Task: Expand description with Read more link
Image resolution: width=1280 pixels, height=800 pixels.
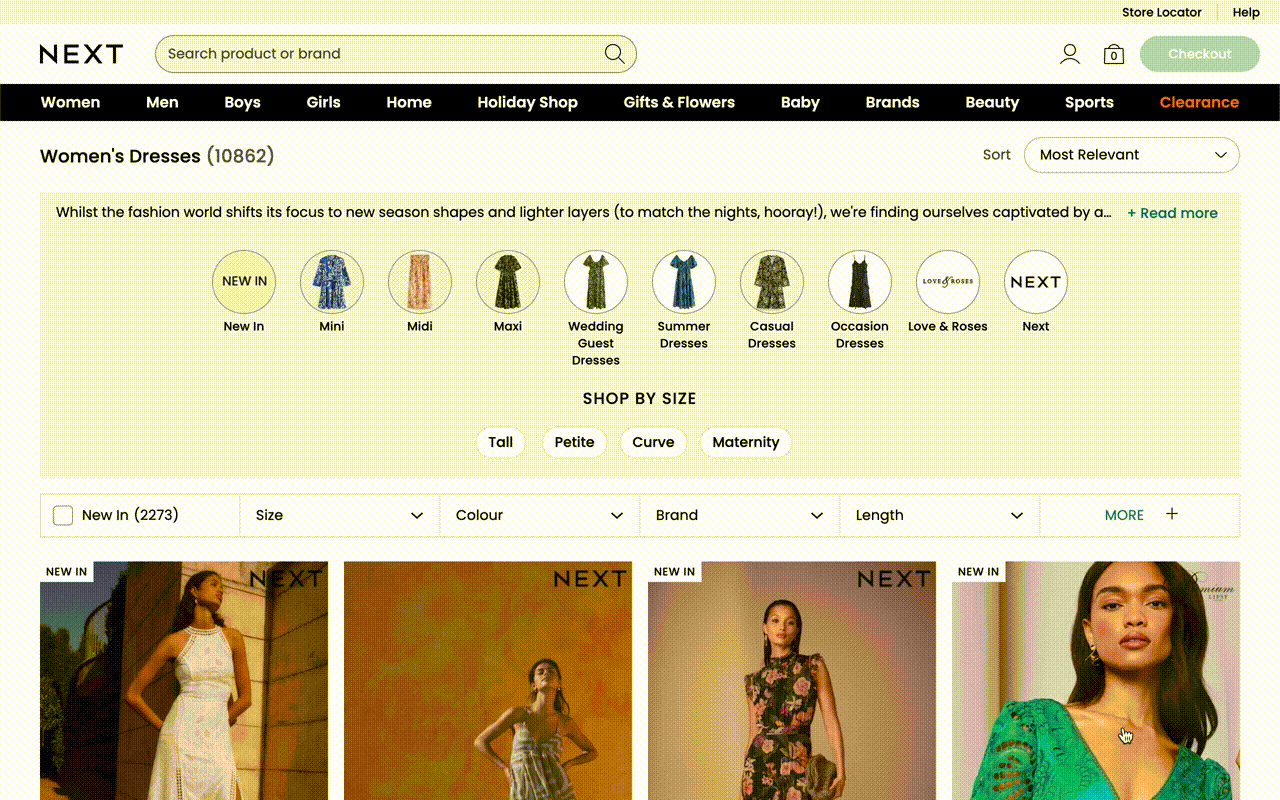Action: click(1172, 213)
